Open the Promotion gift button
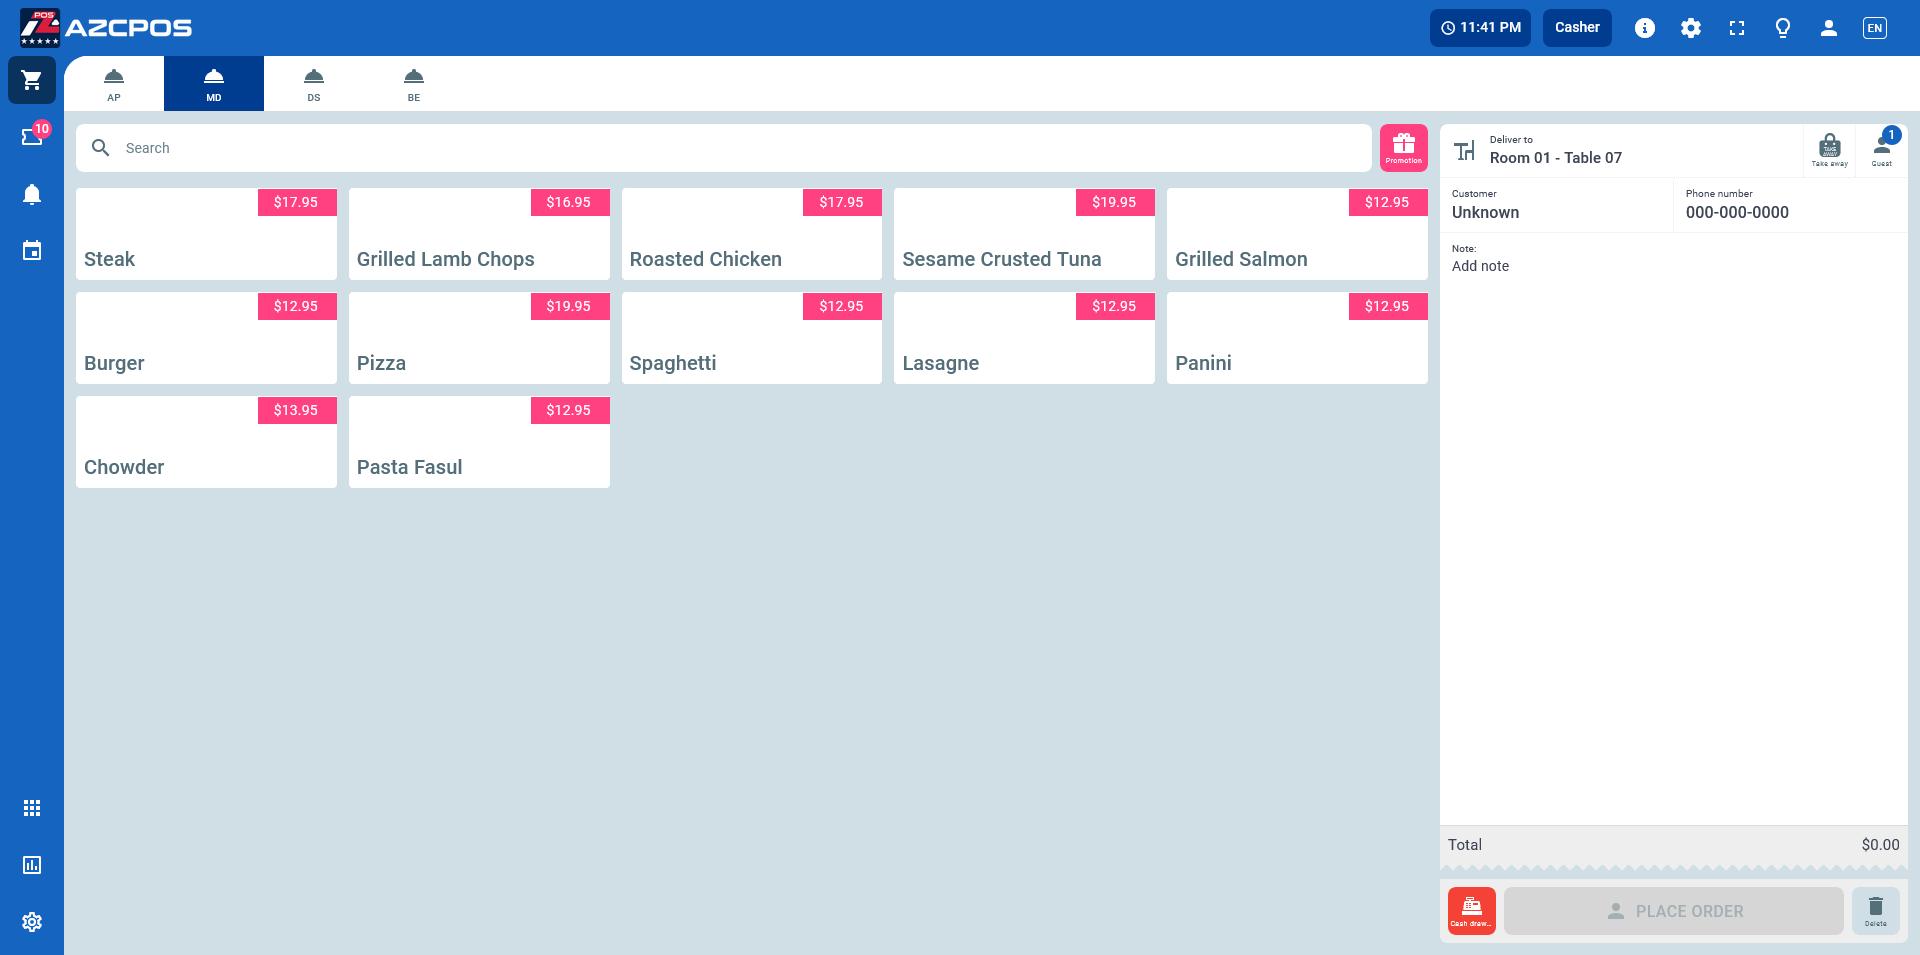 [x=1404, y=148]
